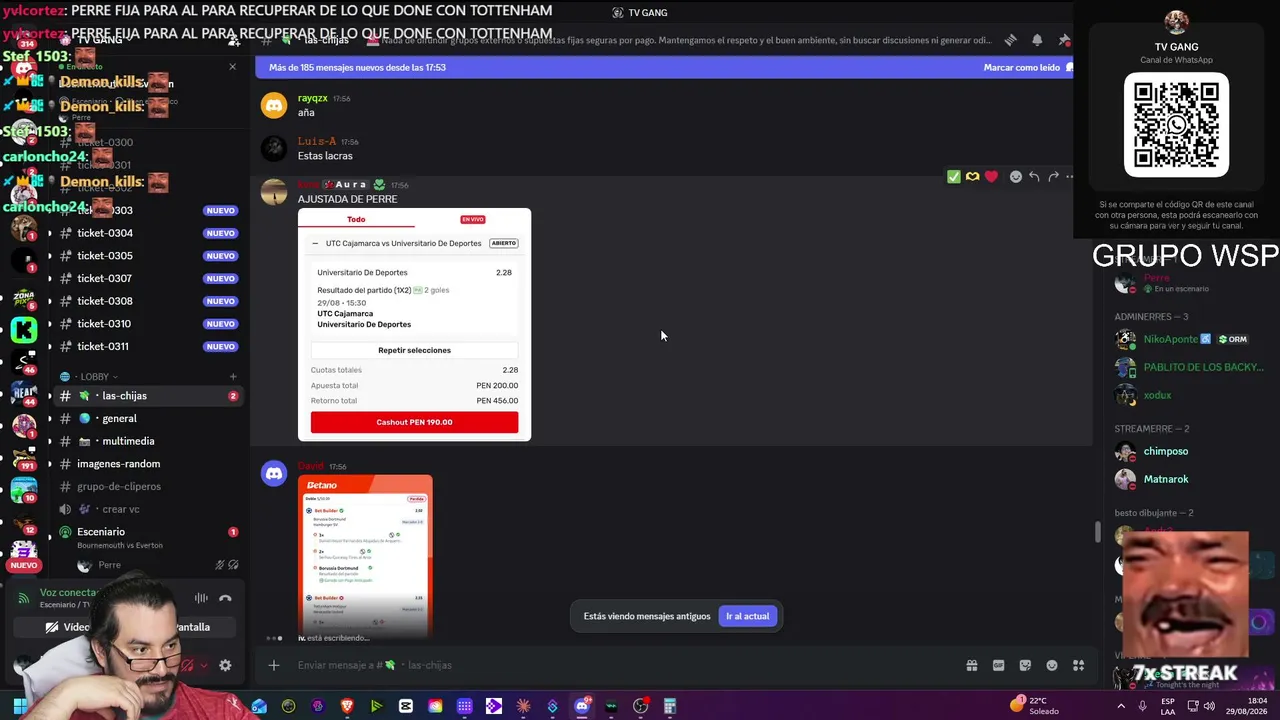The height and width of the screenshot is (720, 1280).
Task: Reply to the AJUSTADA DE PERRE message
Action: [x=1034, y=177]
